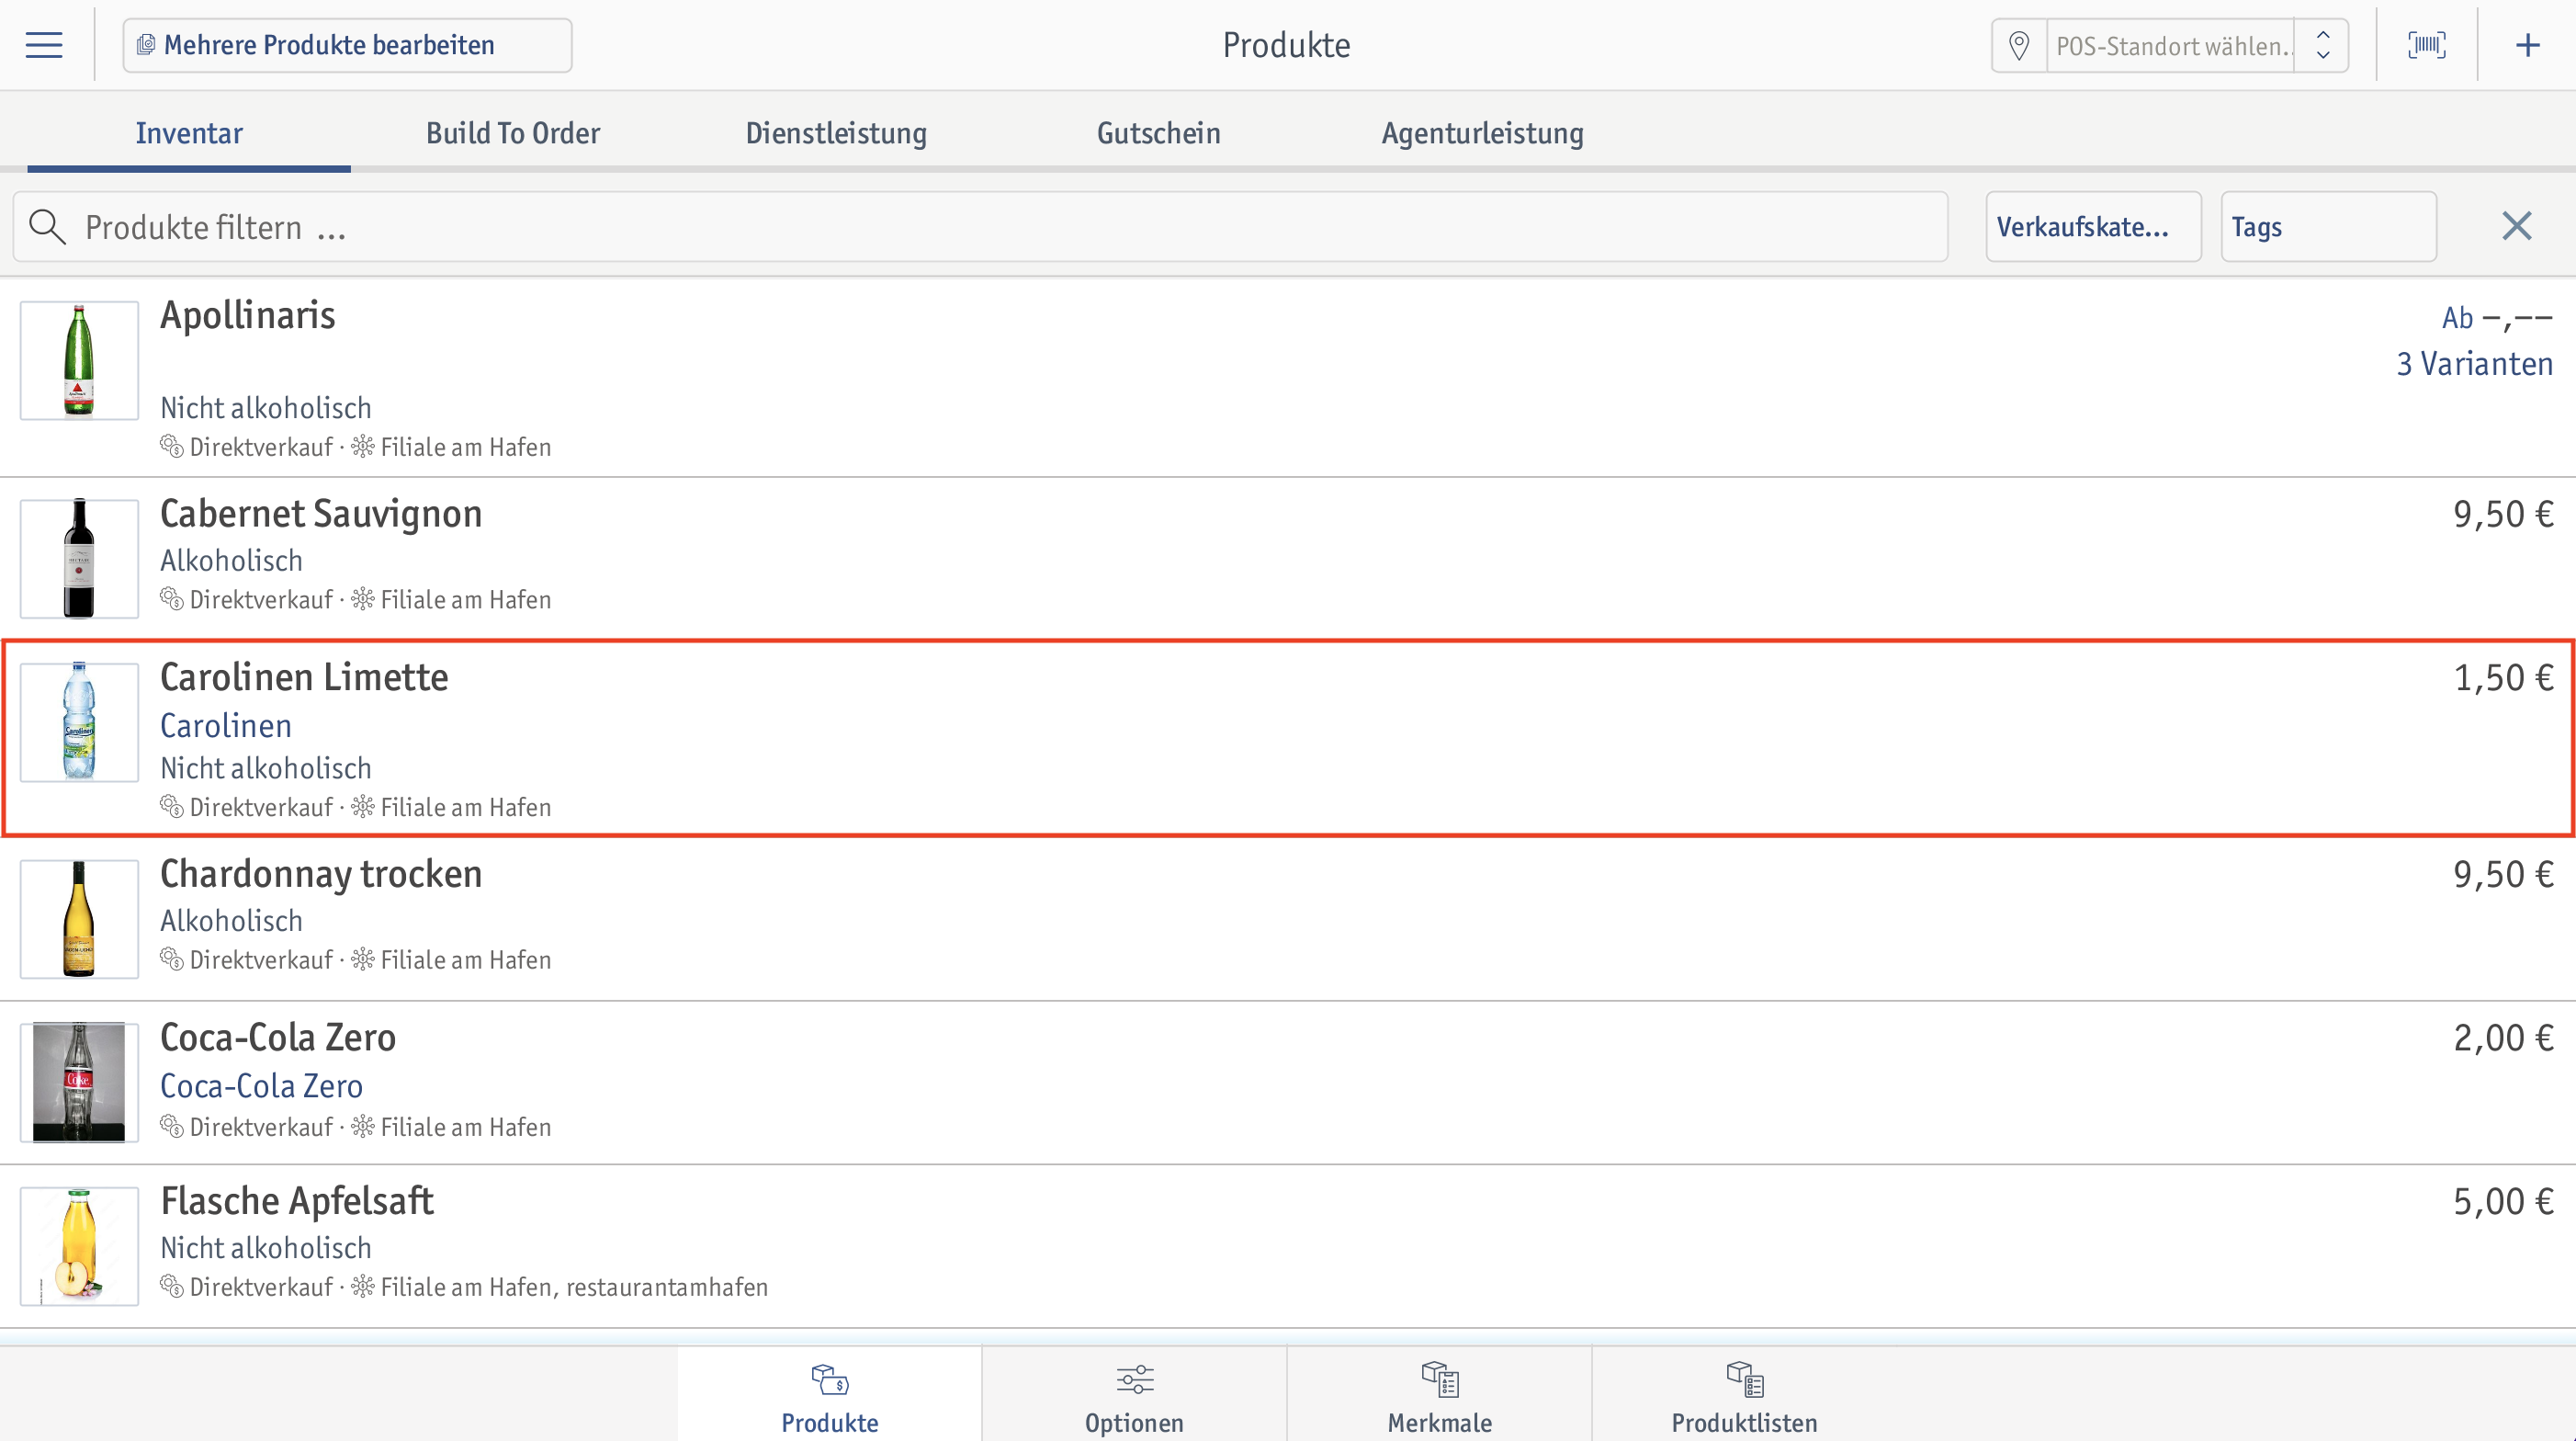
Task: Open Coca-Cola Zero bottle thumbnail
Action: coord(79,1082)
